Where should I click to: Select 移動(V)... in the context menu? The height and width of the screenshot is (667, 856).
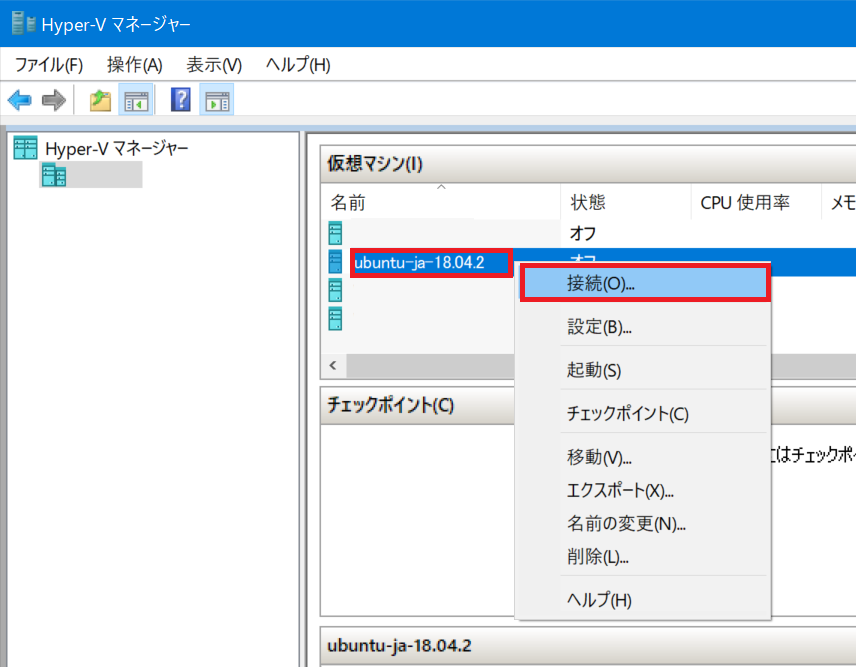(645, 457)
